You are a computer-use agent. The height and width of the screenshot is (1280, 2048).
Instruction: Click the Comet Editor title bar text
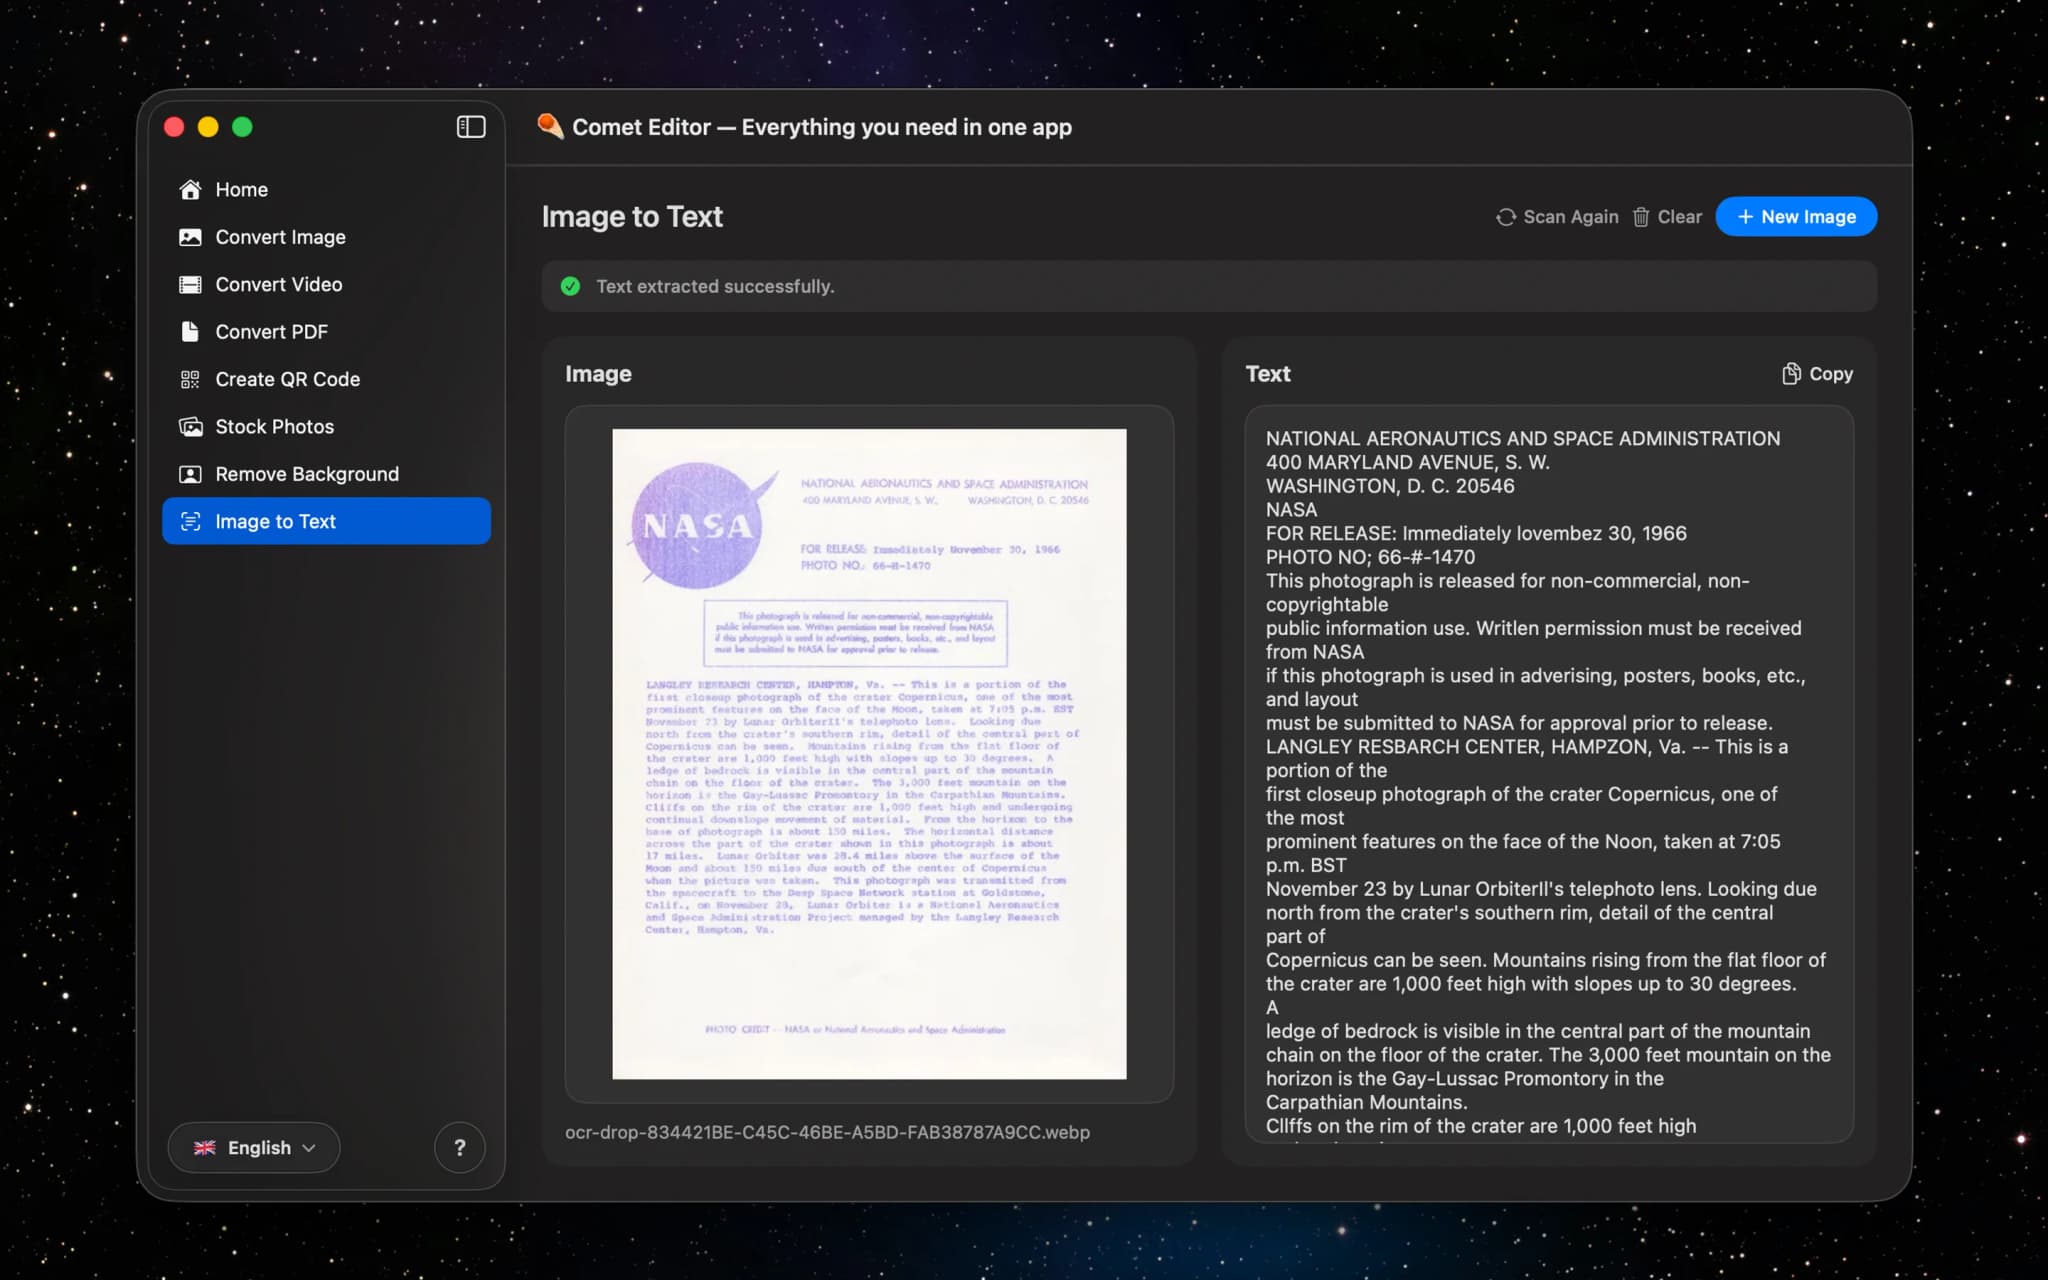820,127
